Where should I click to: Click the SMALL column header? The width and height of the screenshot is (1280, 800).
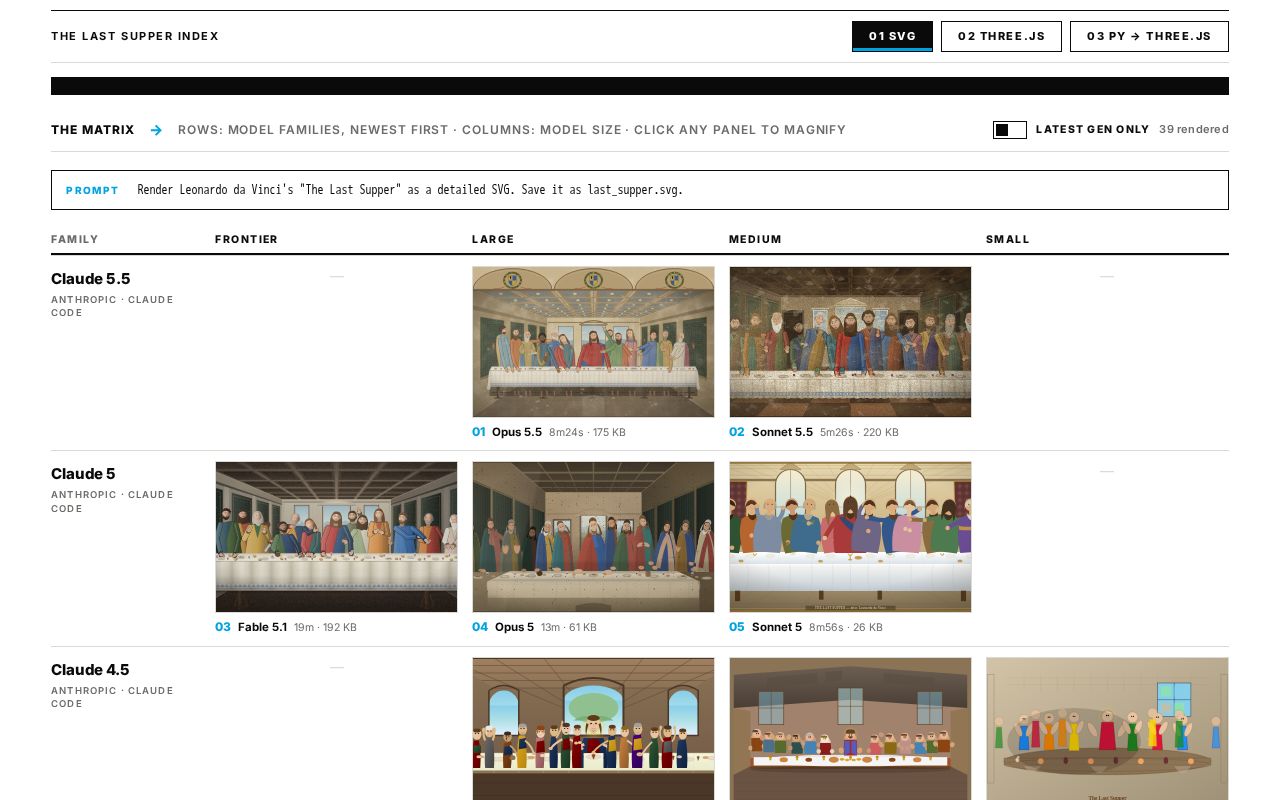(1008, 239)
